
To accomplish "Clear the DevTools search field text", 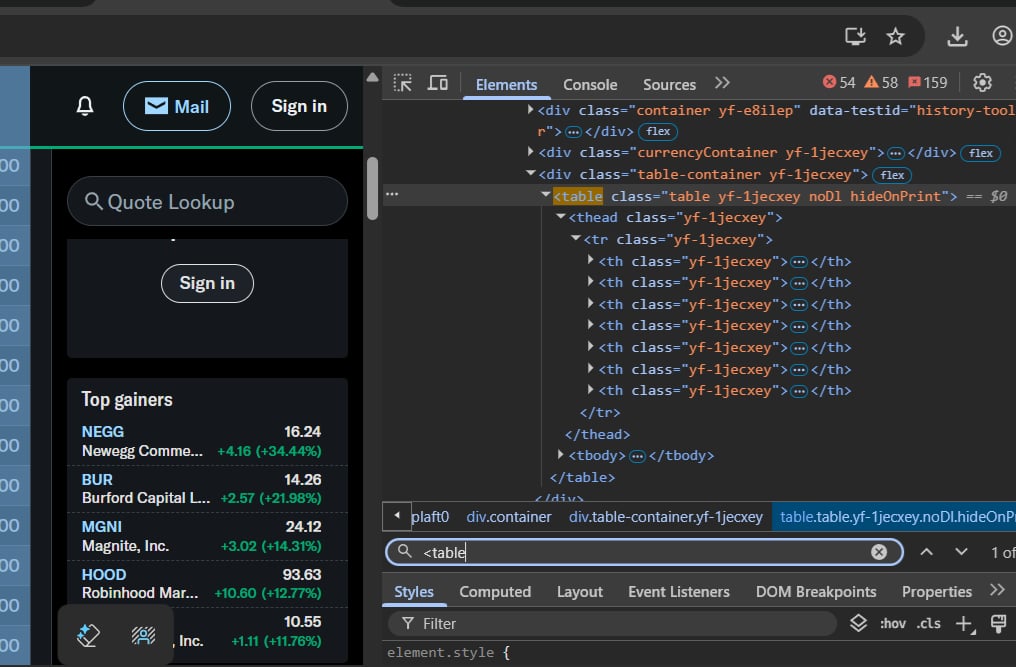I will [x=878, y=552].
